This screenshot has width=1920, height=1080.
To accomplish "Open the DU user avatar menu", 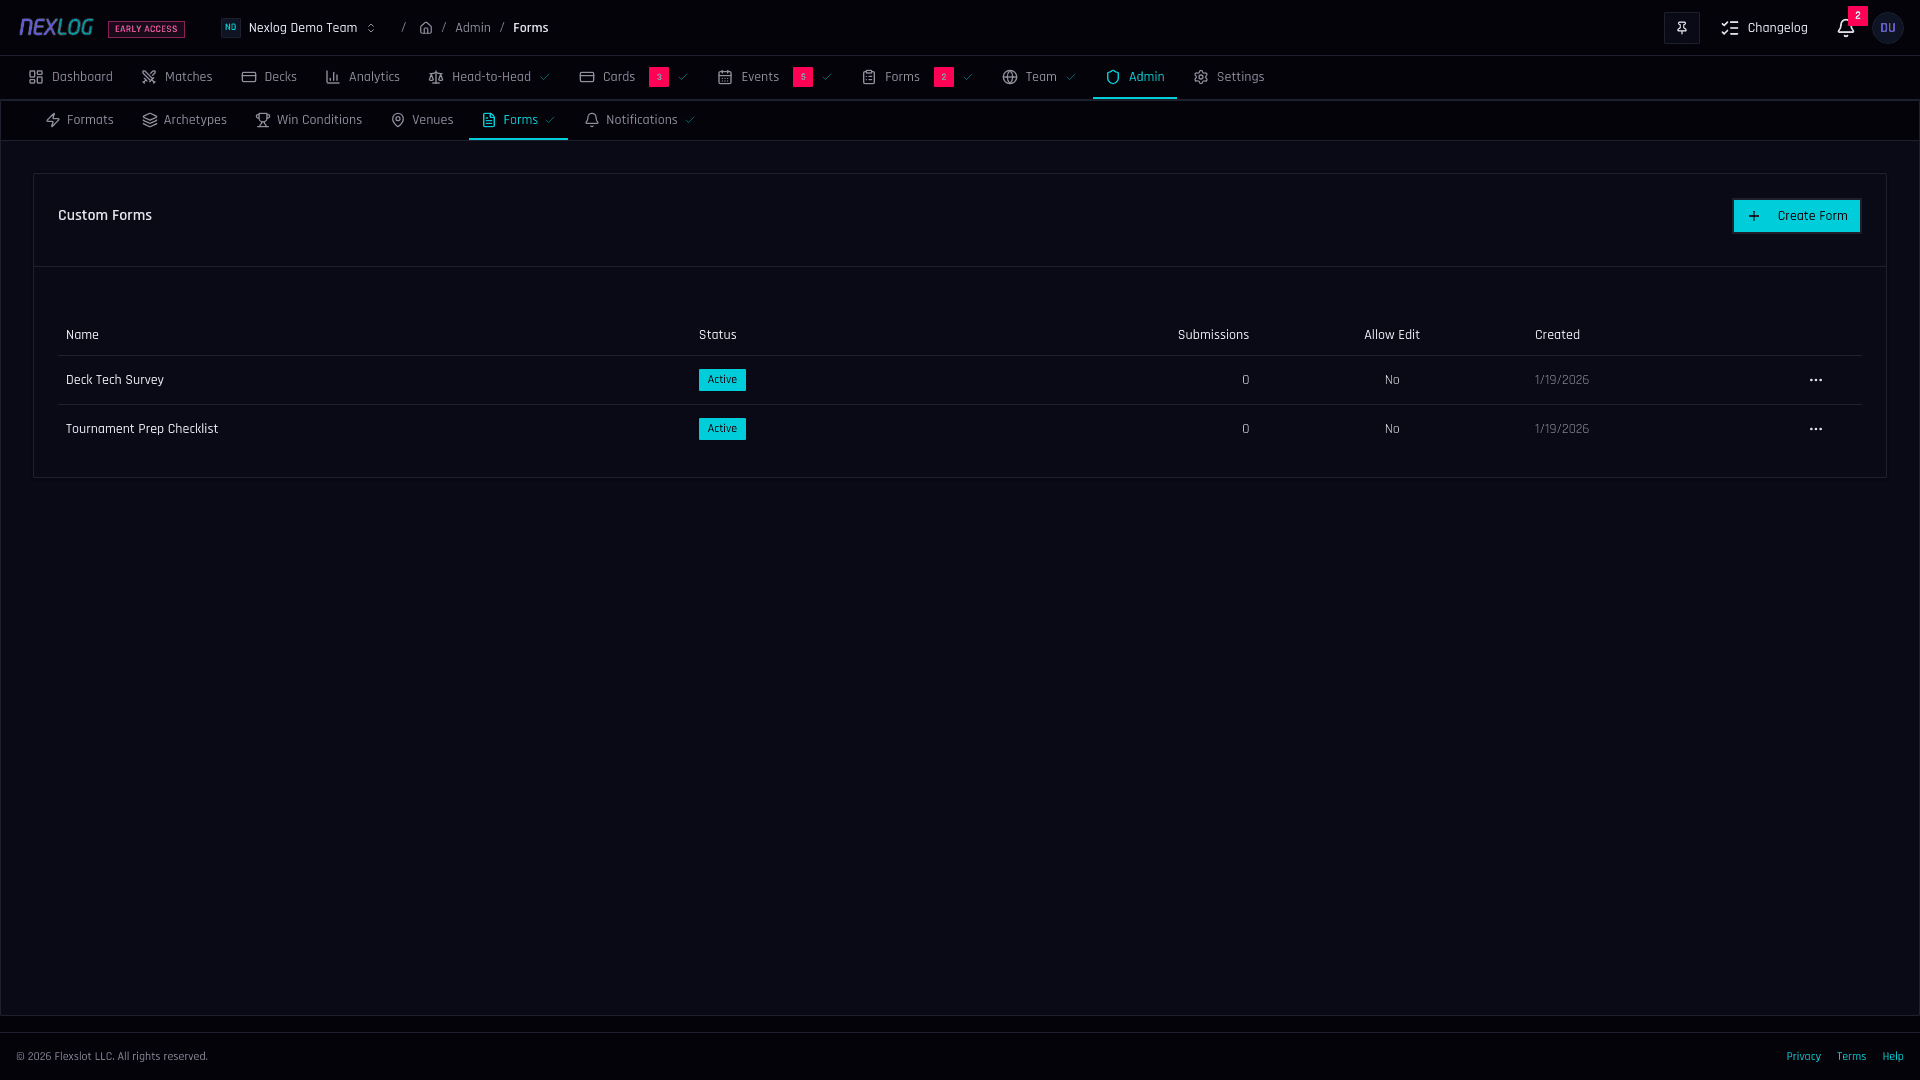I will (1888, 28).
